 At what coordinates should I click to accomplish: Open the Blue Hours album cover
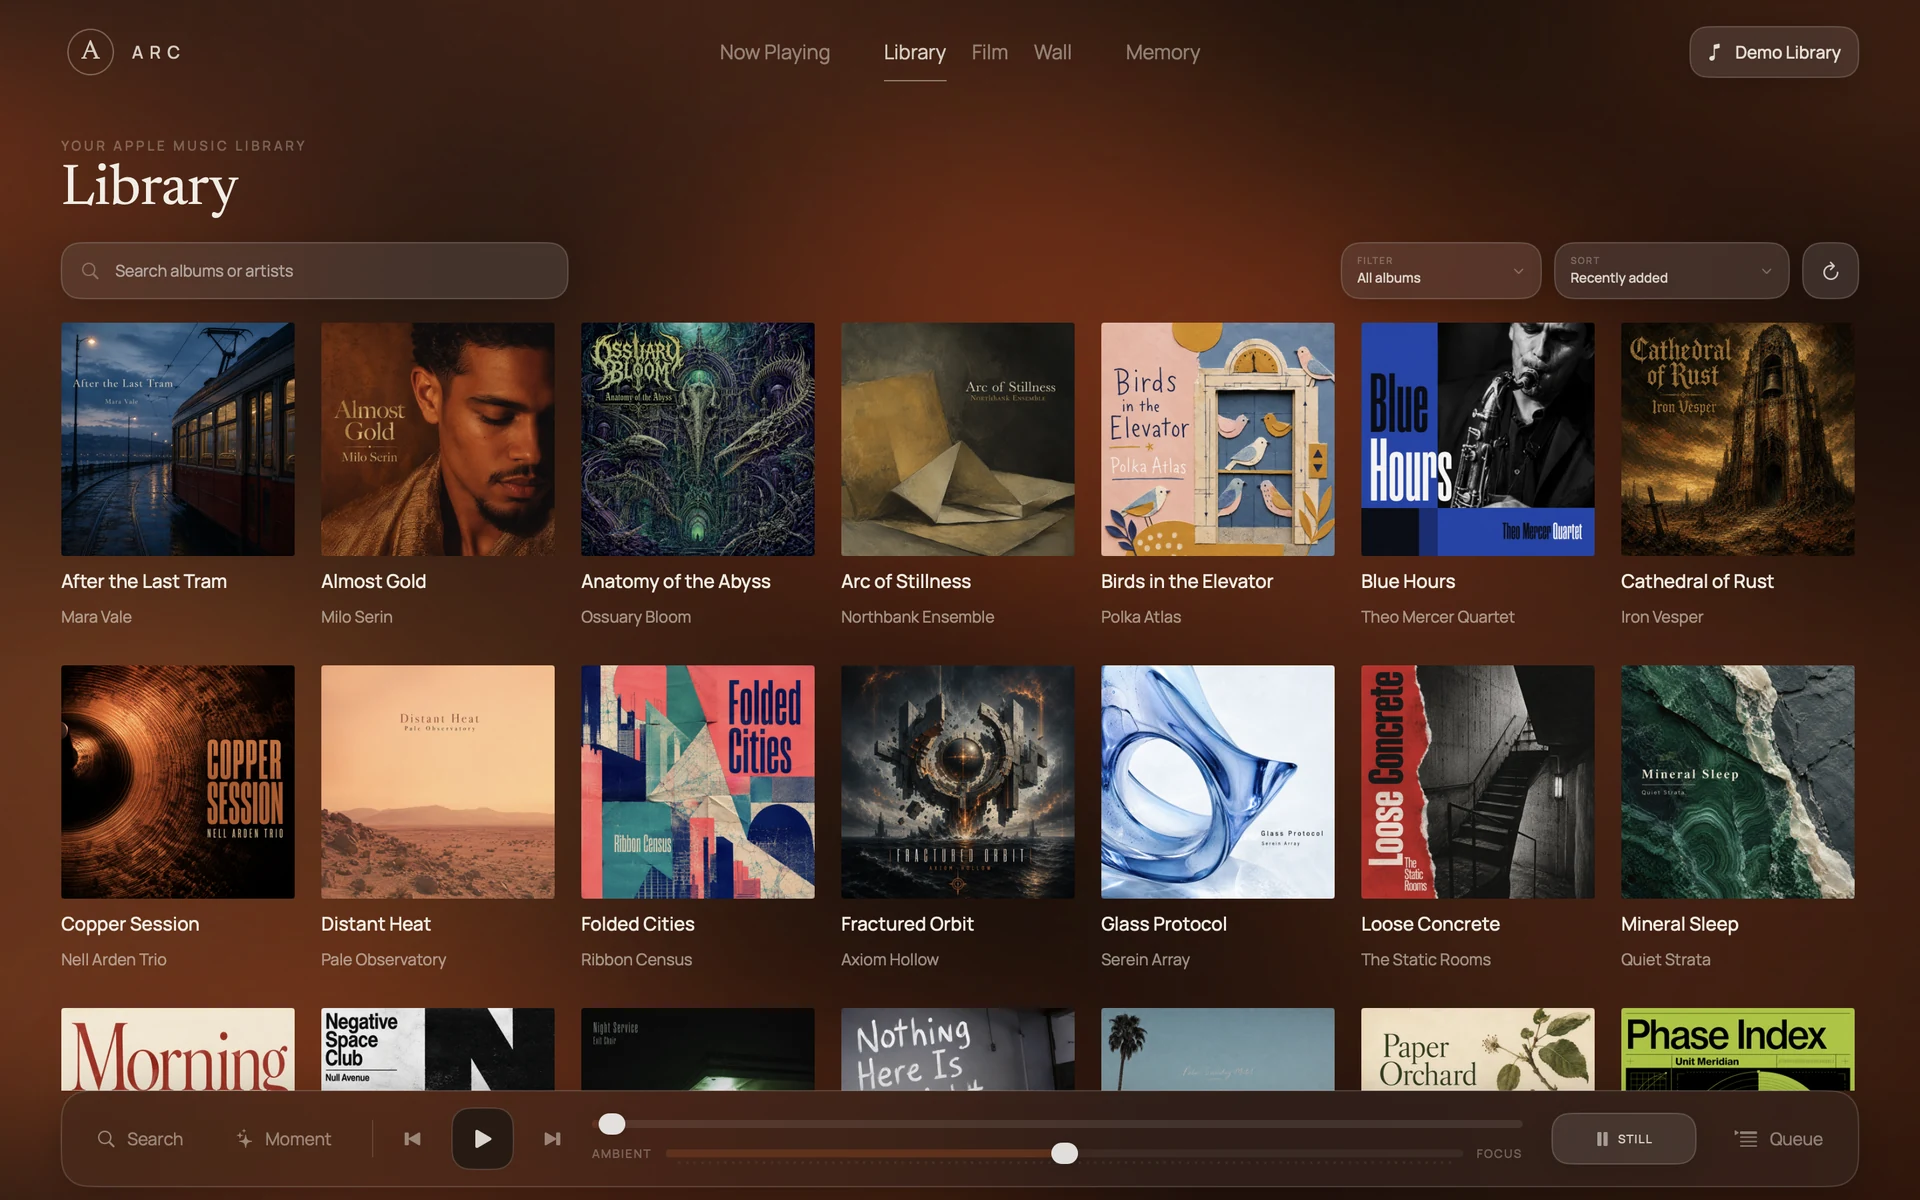pos(1477,439)
